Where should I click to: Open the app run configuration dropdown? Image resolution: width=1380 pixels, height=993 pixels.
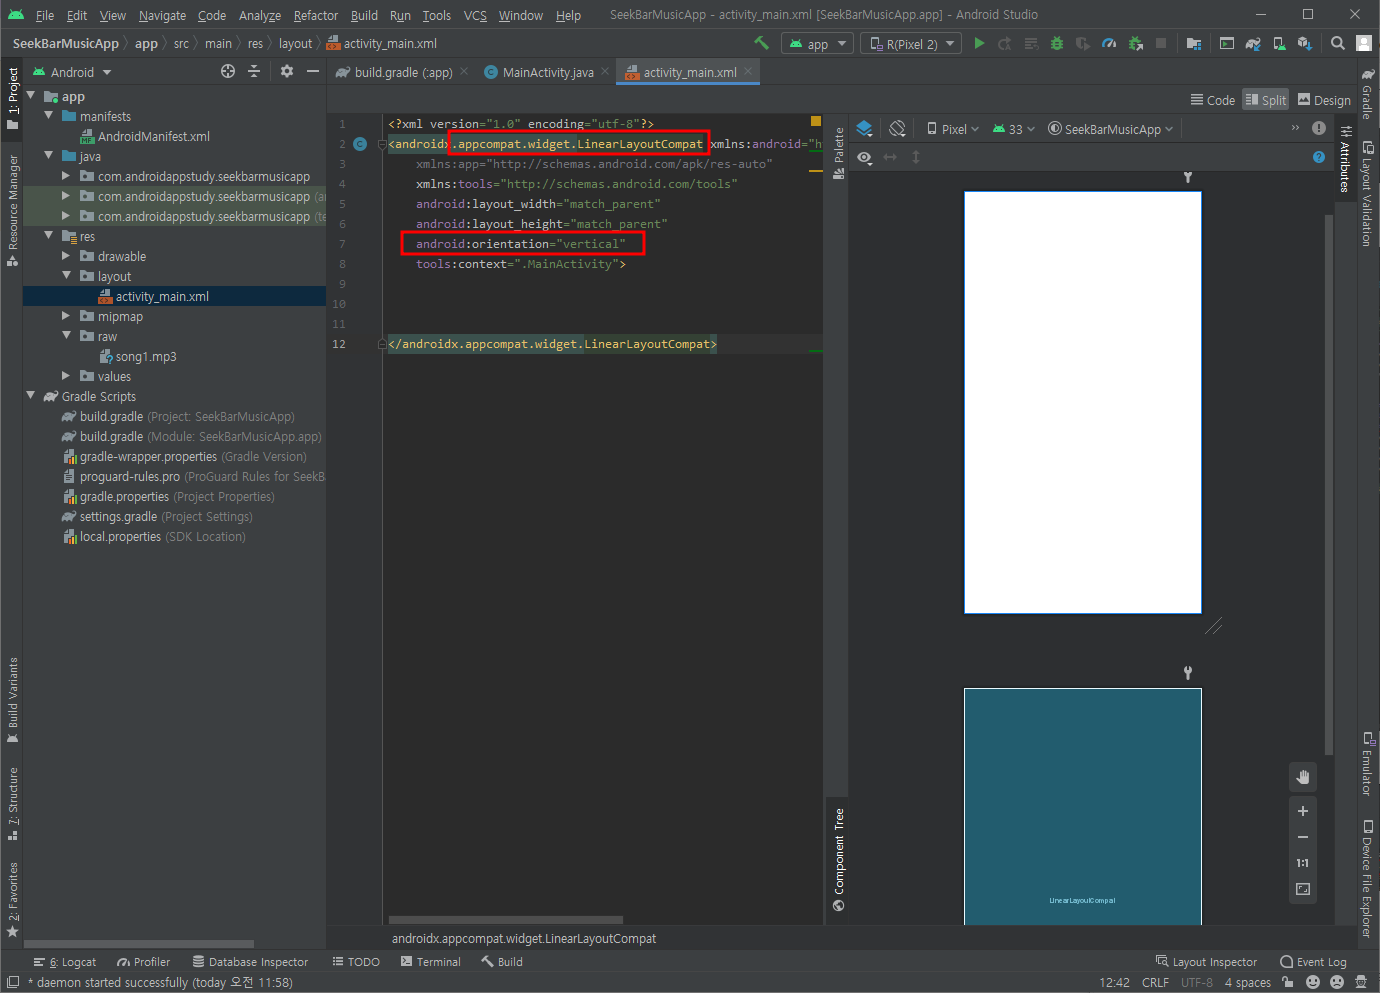pyautogui.click(x=817, y=44)
